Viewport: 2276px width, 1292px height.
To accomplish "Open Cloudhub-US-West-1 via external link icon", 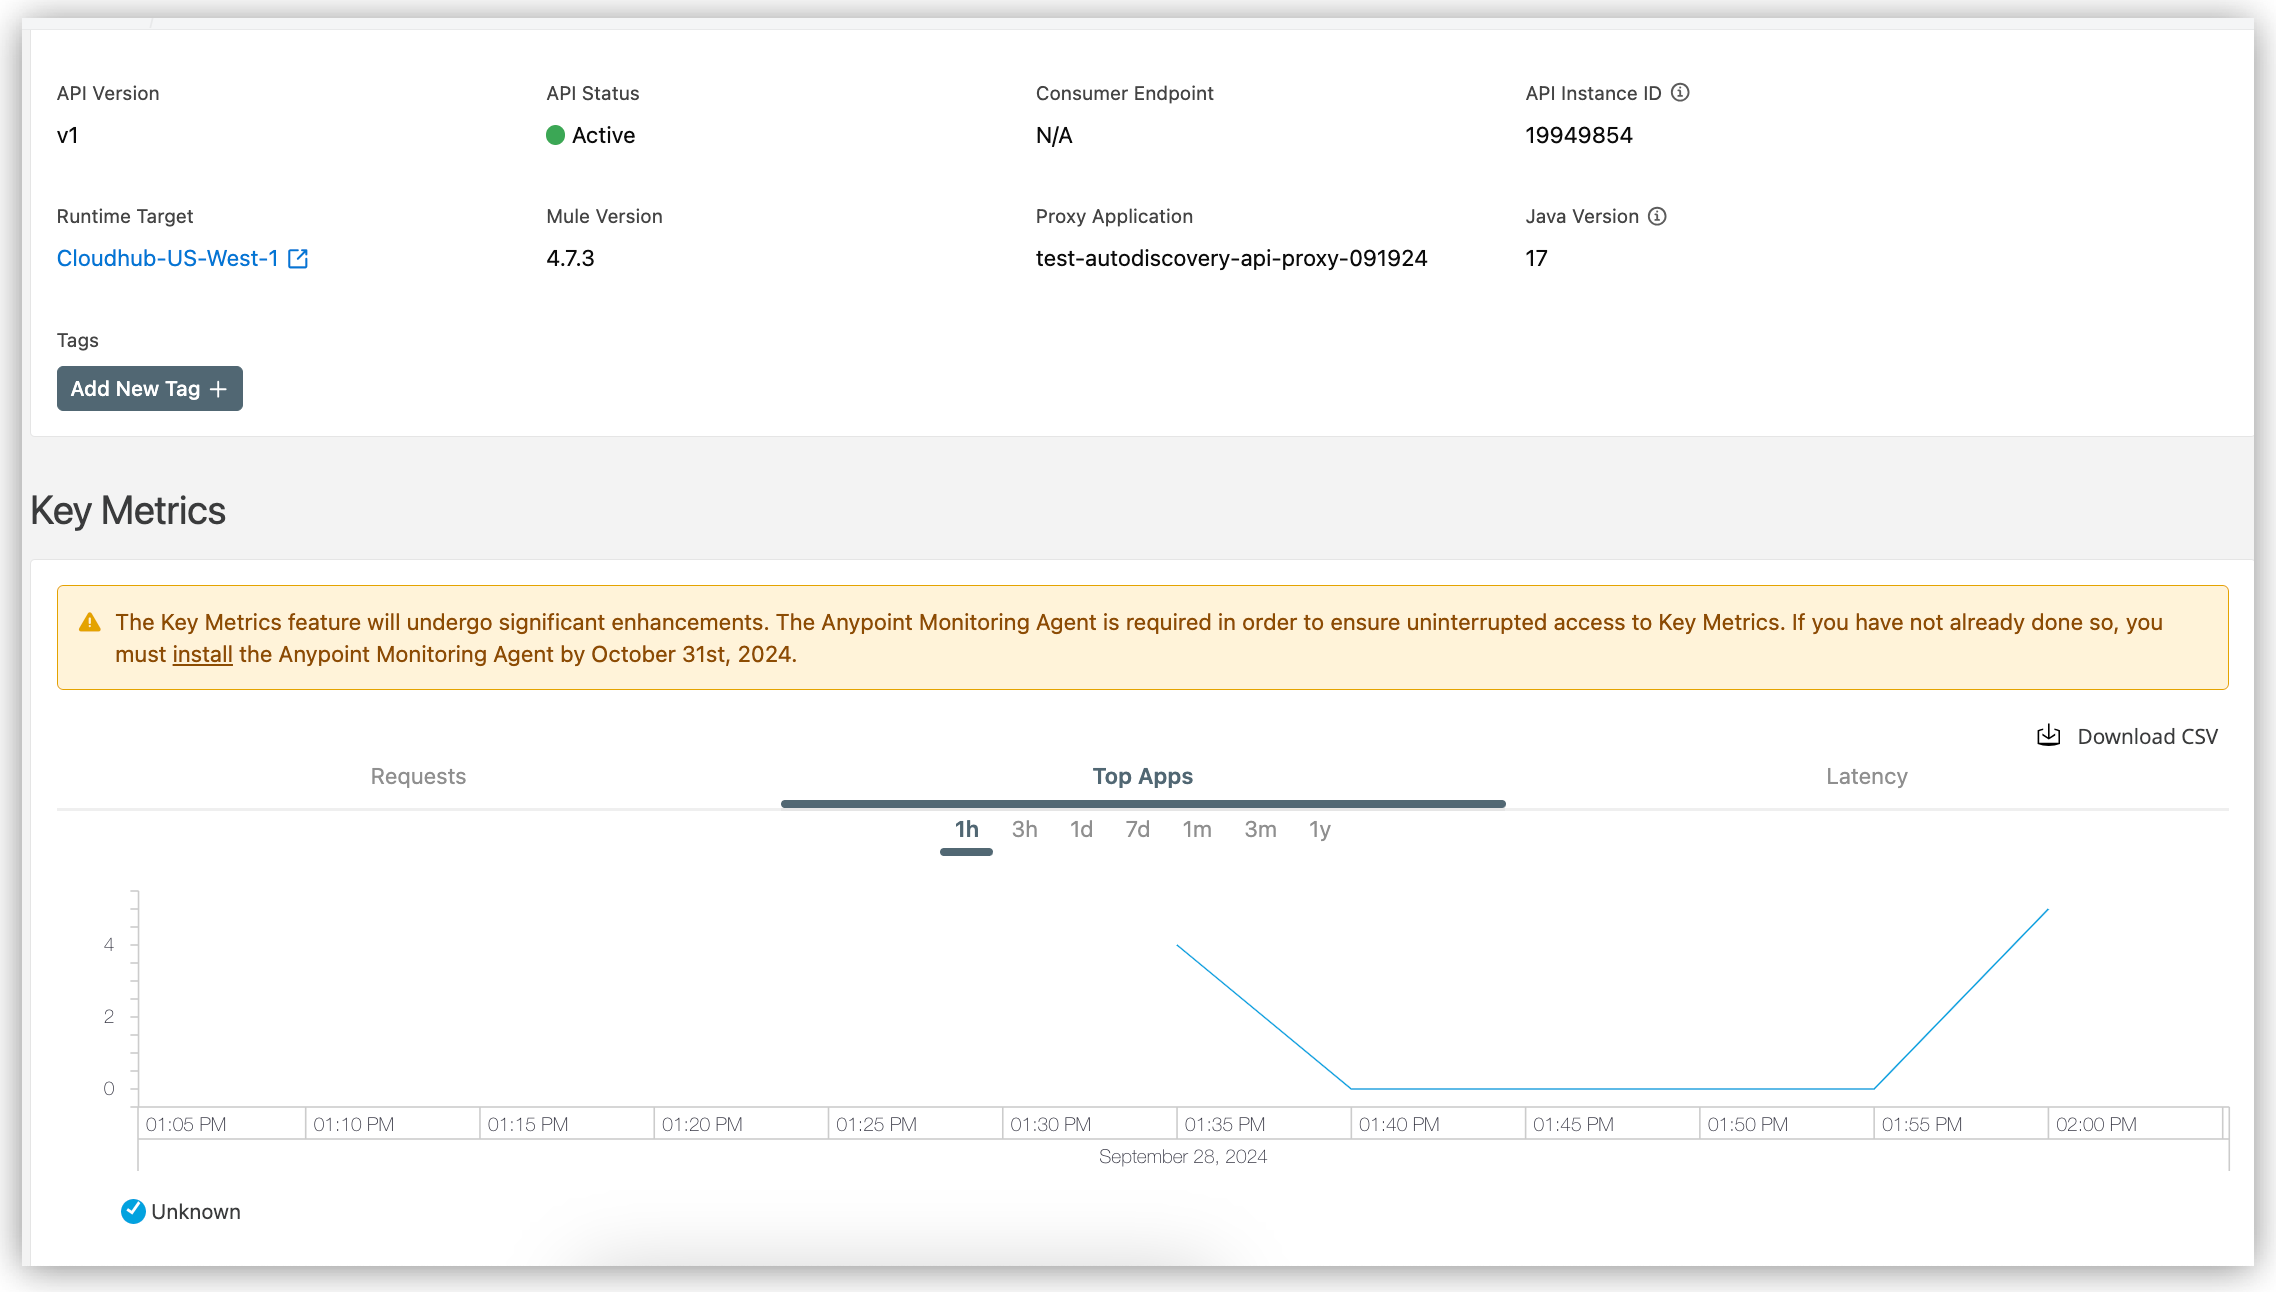I will (x=299, y=258).
